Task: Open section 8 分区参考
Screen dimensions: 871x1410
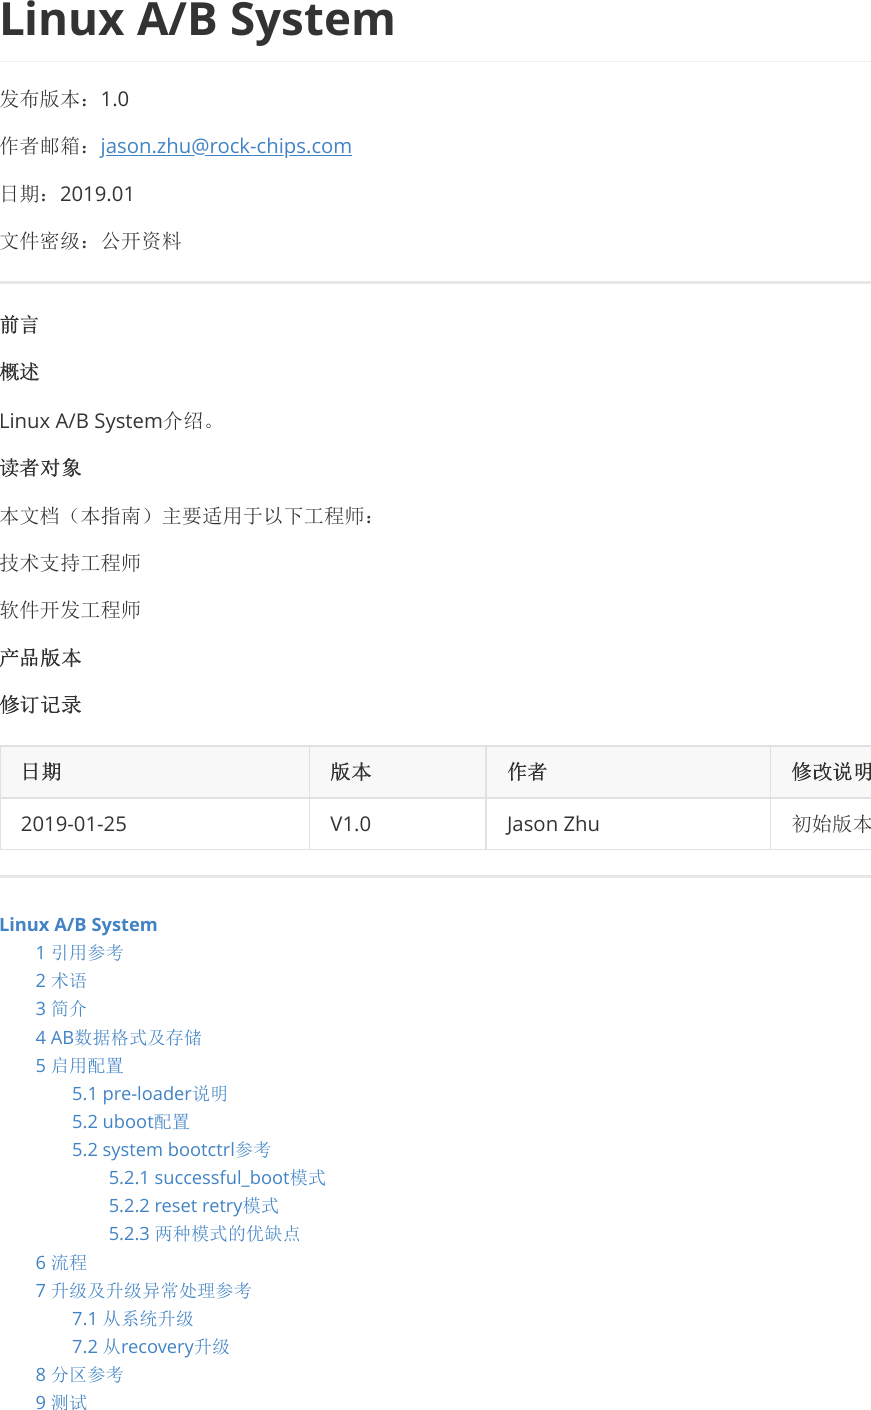Action: (x=79, y=1374)
